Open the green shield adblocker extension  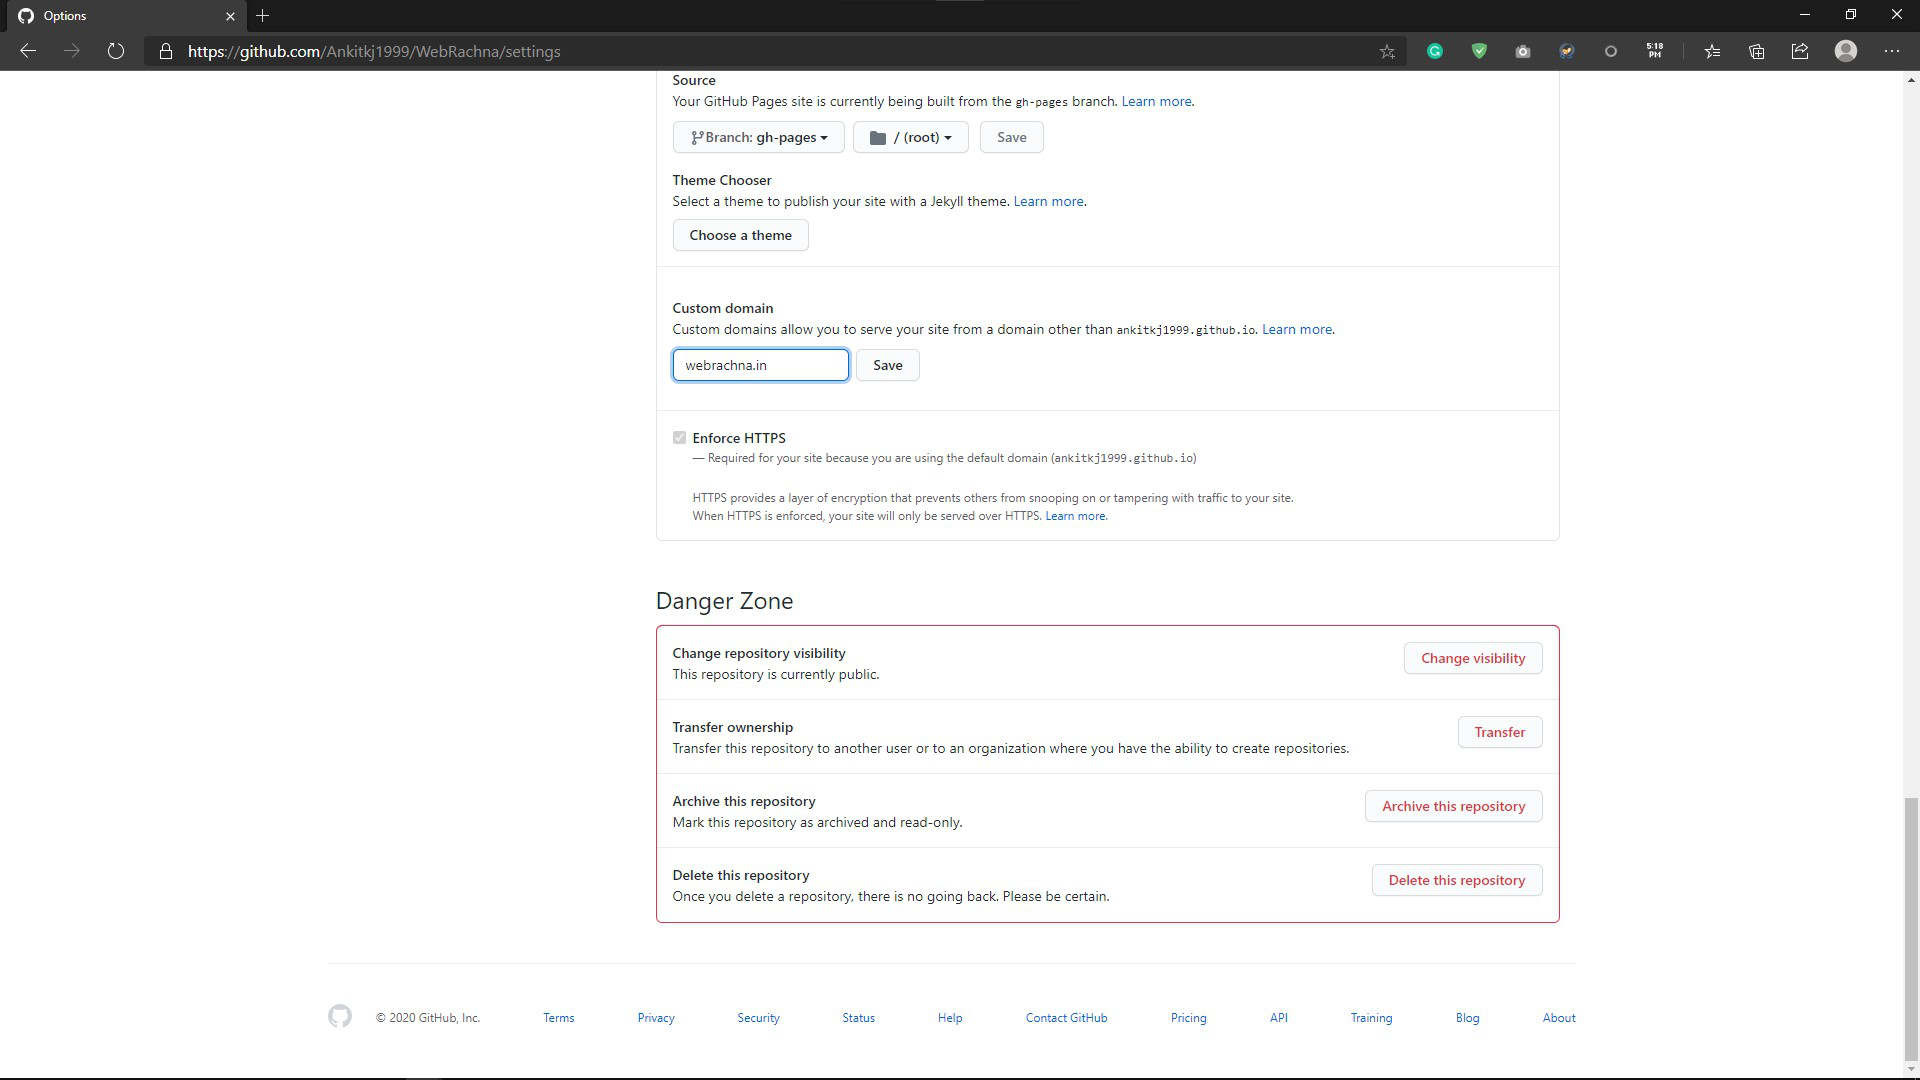[x=1479, y=51]
